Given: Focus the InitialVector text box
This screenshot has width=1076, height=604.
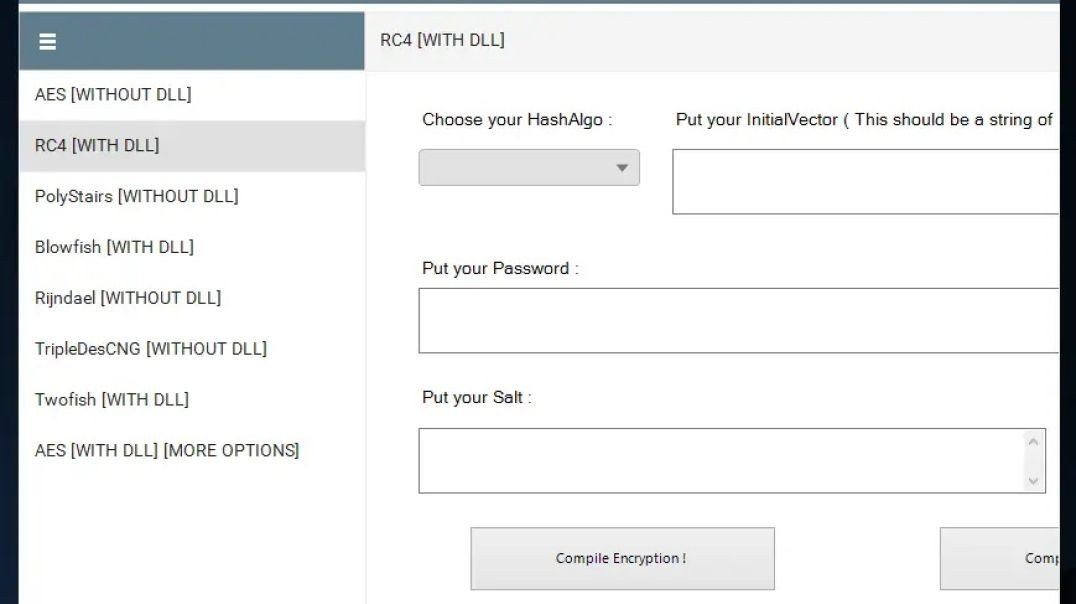Looking at the screenshot, I should click(865, 182).
